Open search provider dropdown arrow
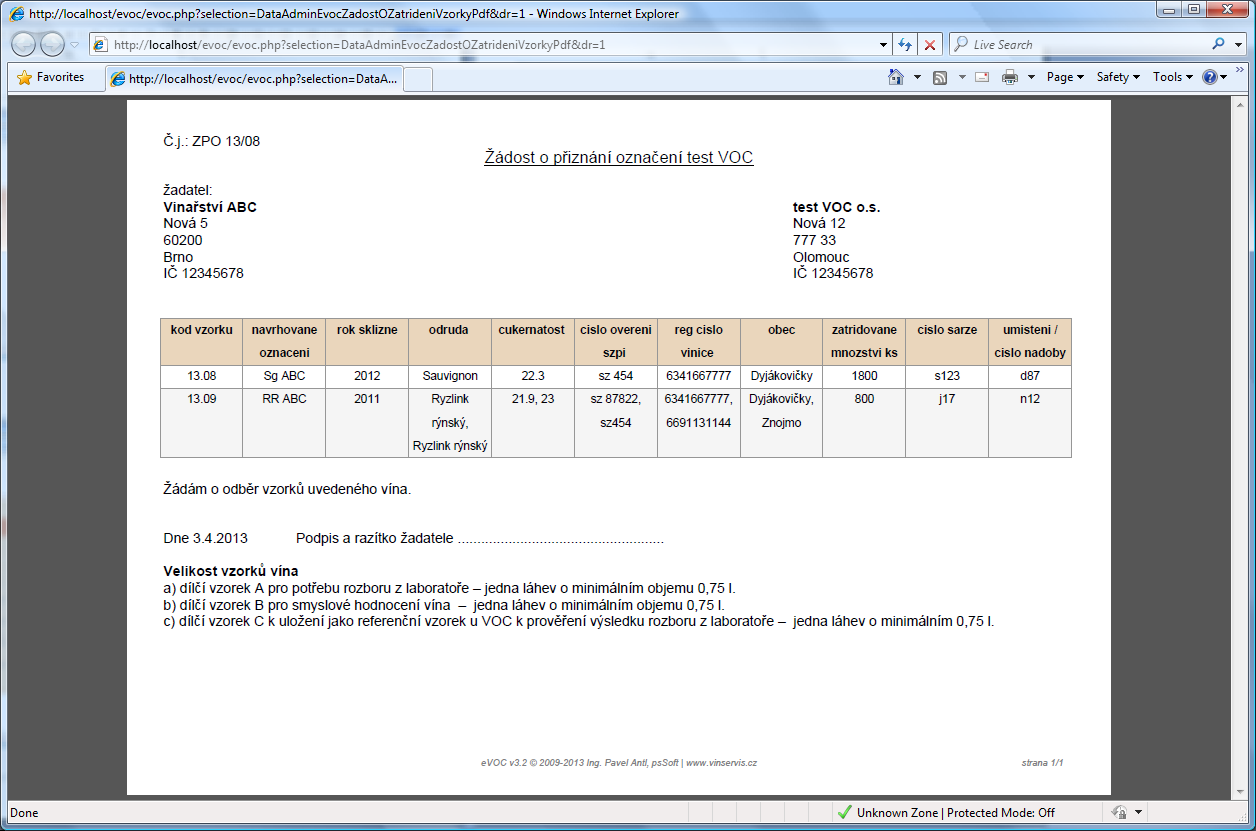This screenshot has height=831, width=1256. [1239, 45]
